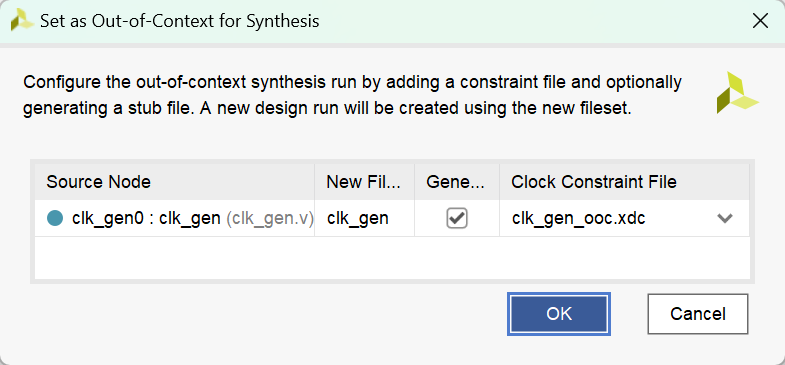Click the Set as Out-of-Context for Synthesis title
Image resolution: width=785 pixels, height=365 pixels.
click(x=180, y=21)
